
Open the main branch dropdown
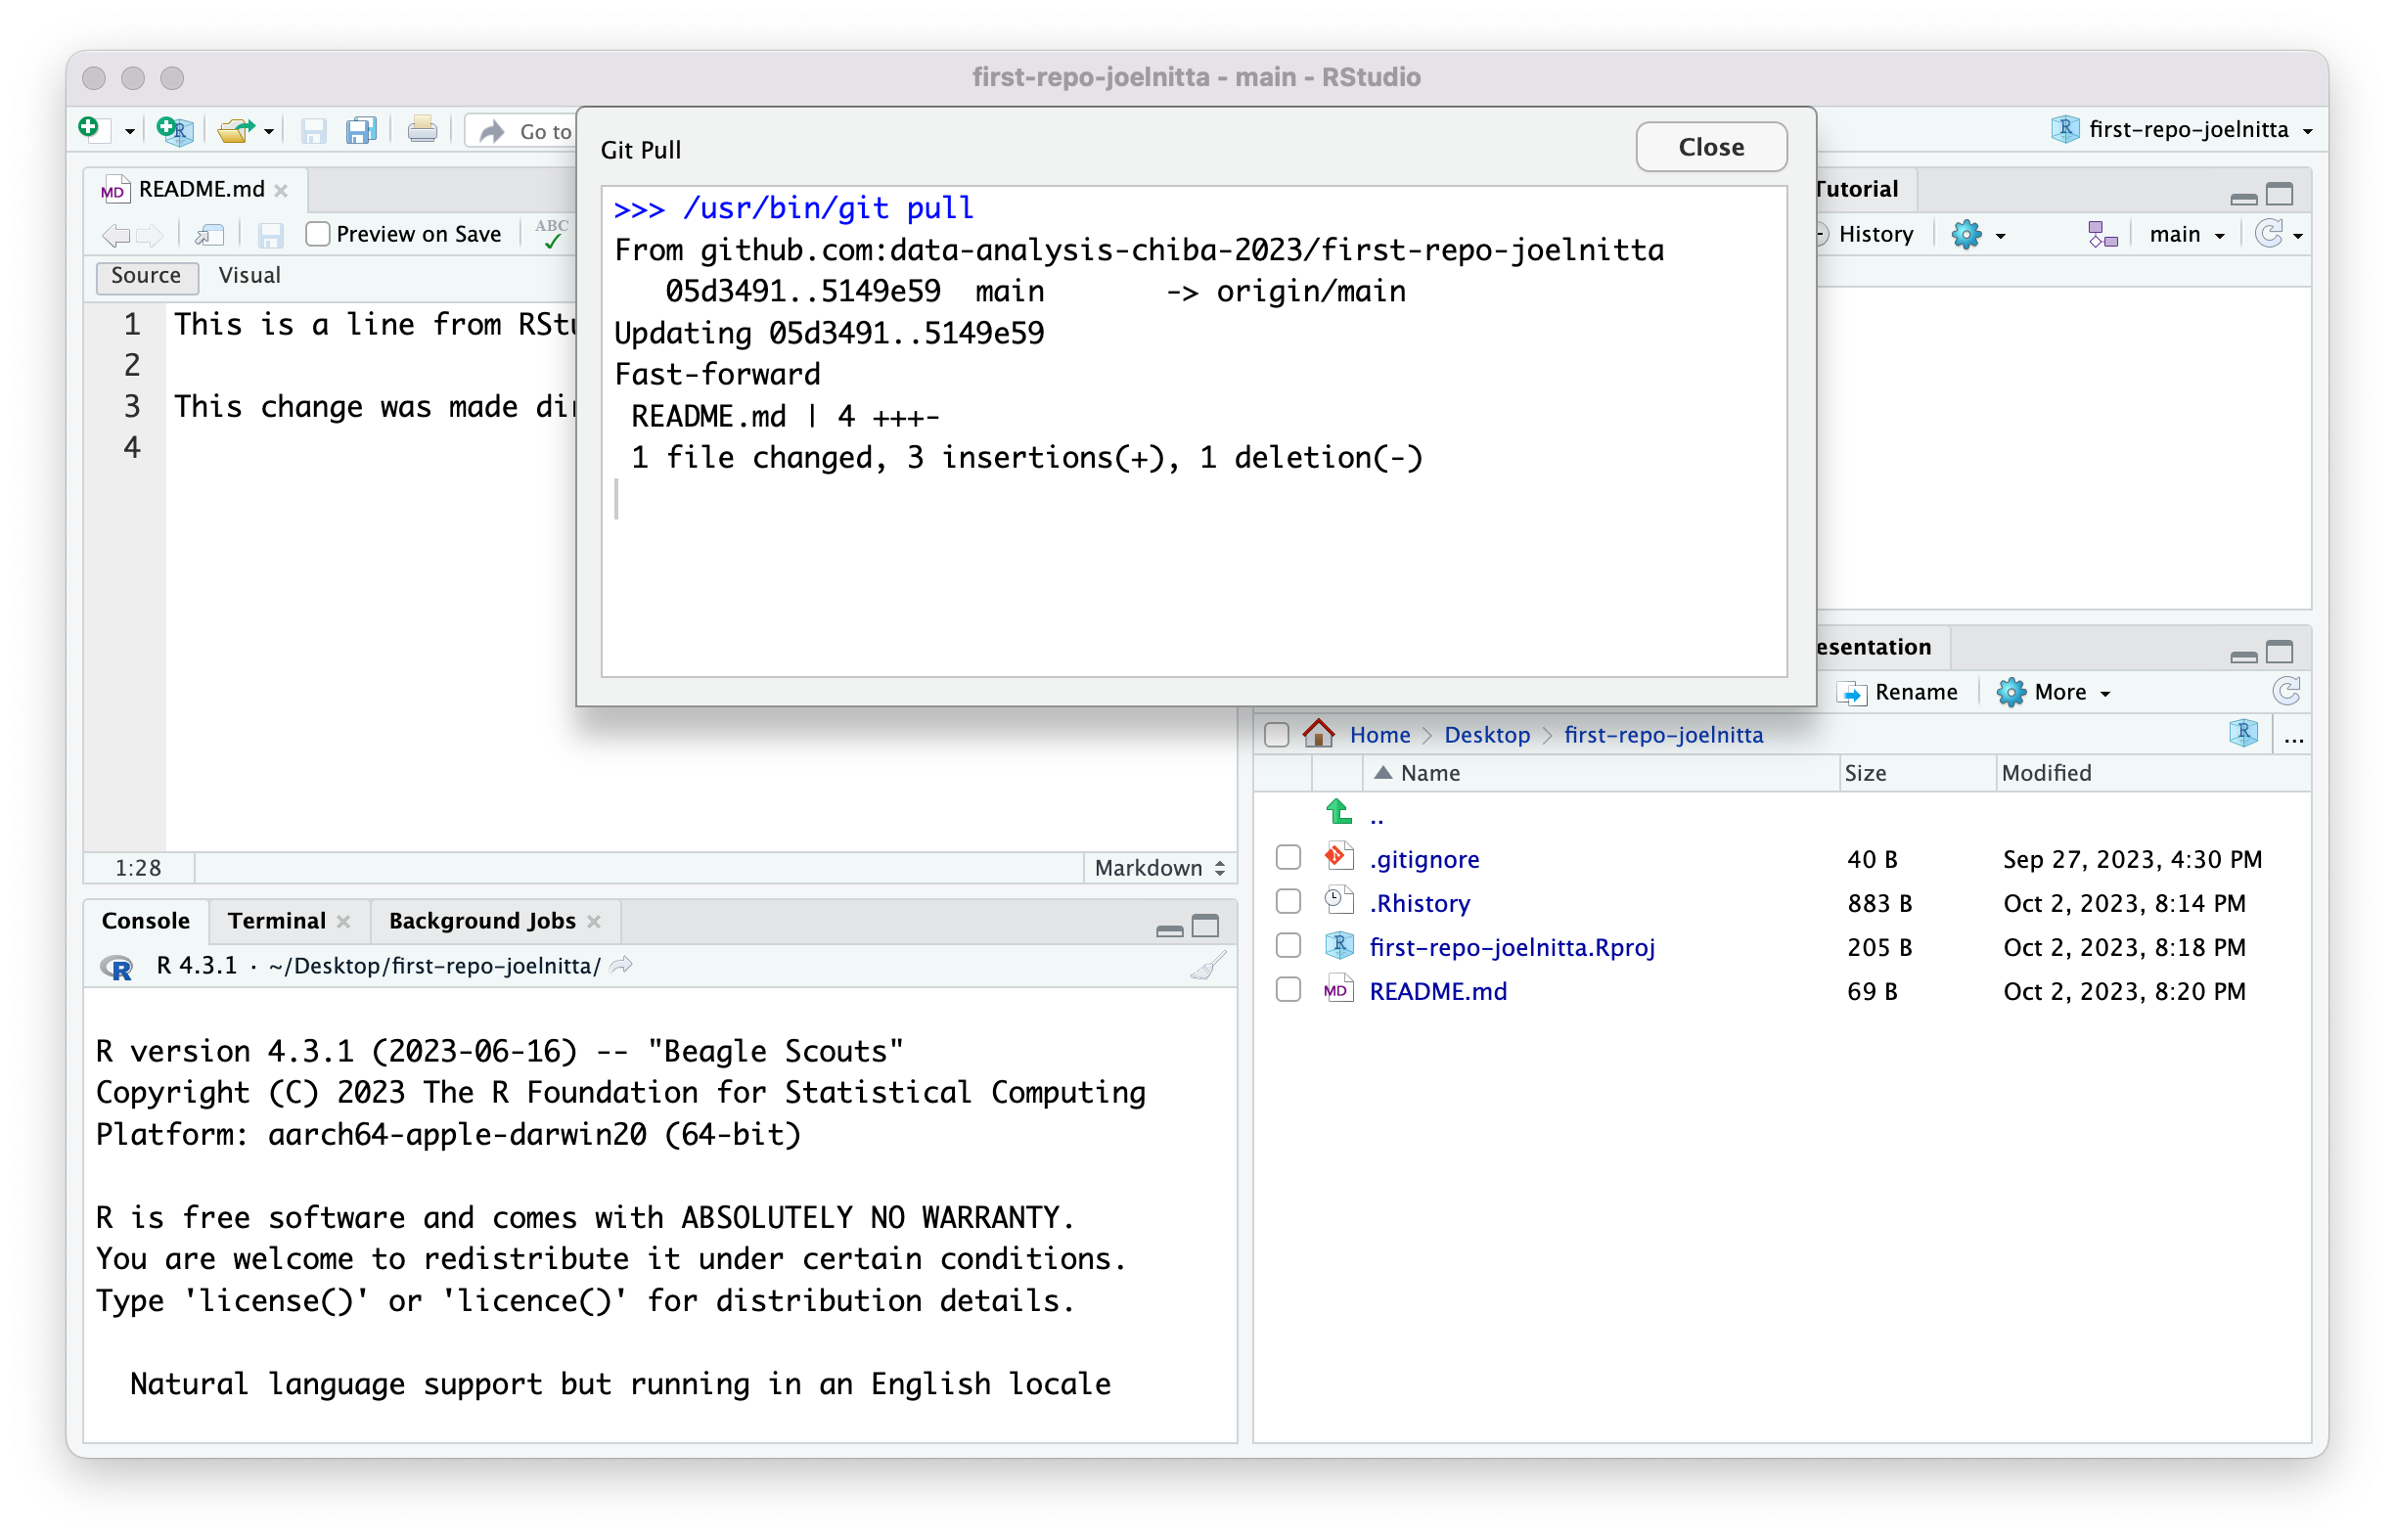[x=2186, y=235]
